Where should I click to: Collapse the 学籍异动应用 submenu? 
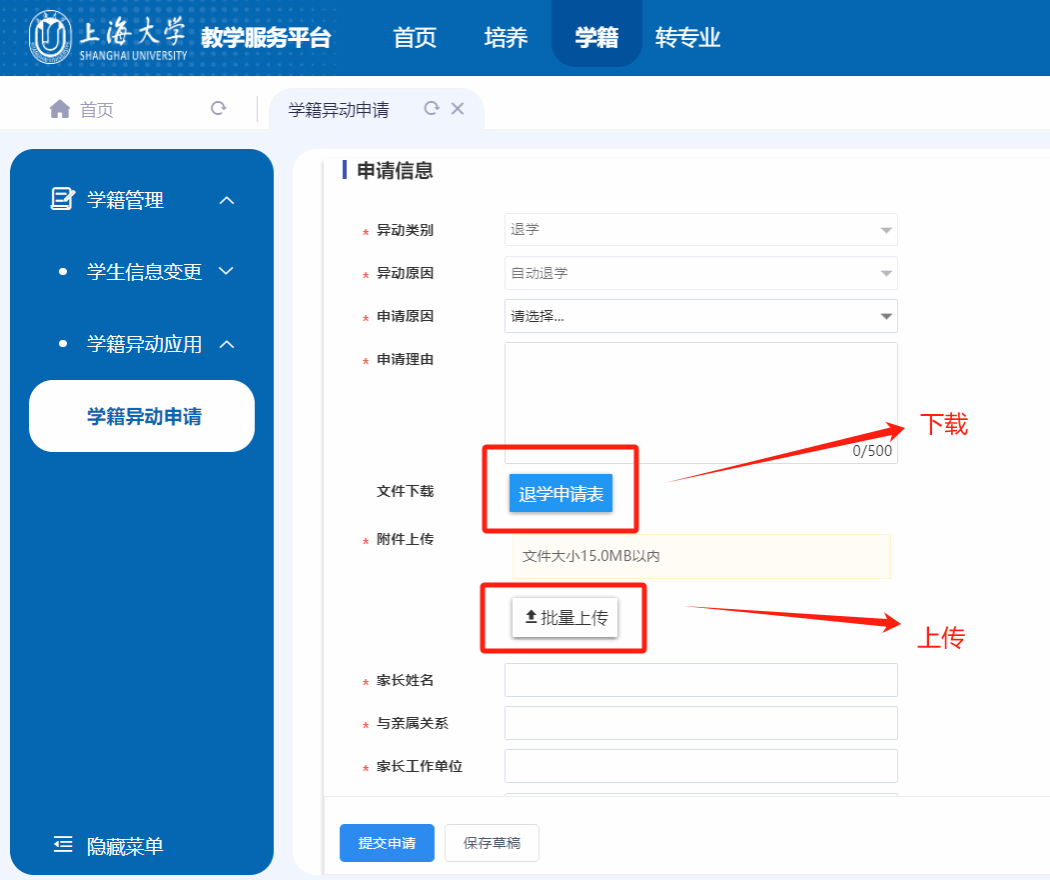227,344
